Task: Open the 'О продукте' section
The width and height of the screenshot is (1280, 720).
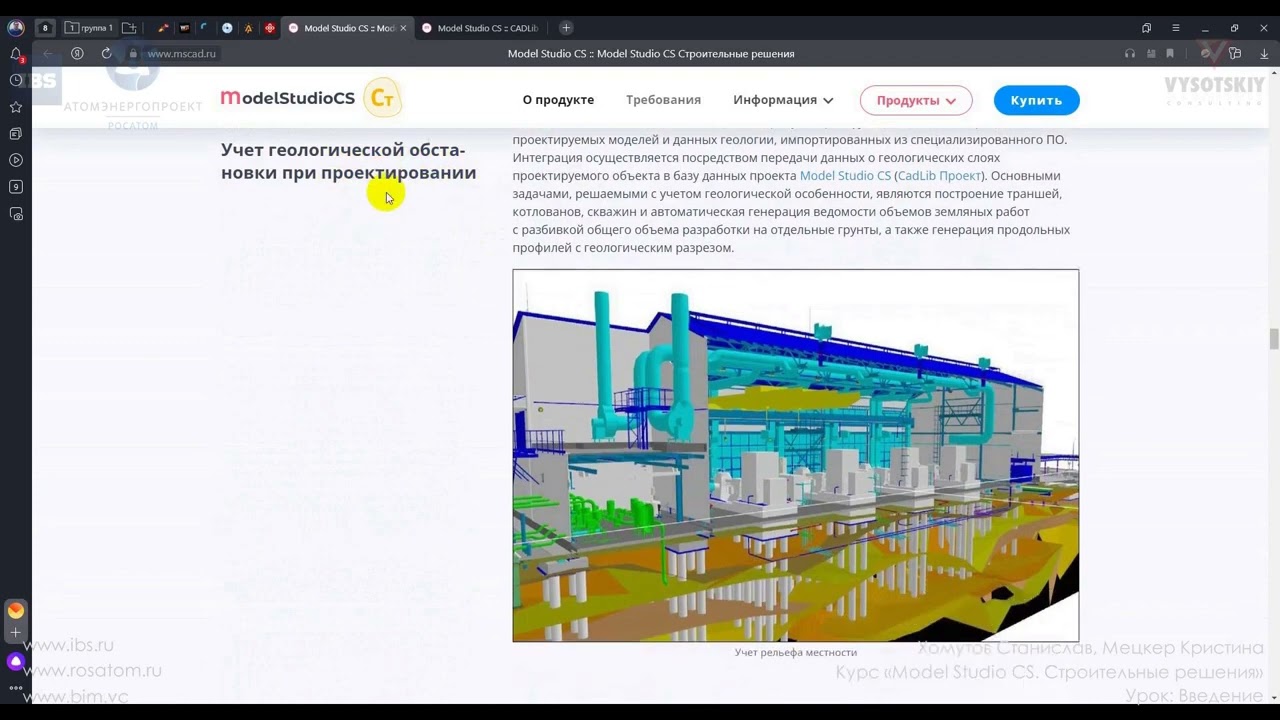Action: [558, 100]
